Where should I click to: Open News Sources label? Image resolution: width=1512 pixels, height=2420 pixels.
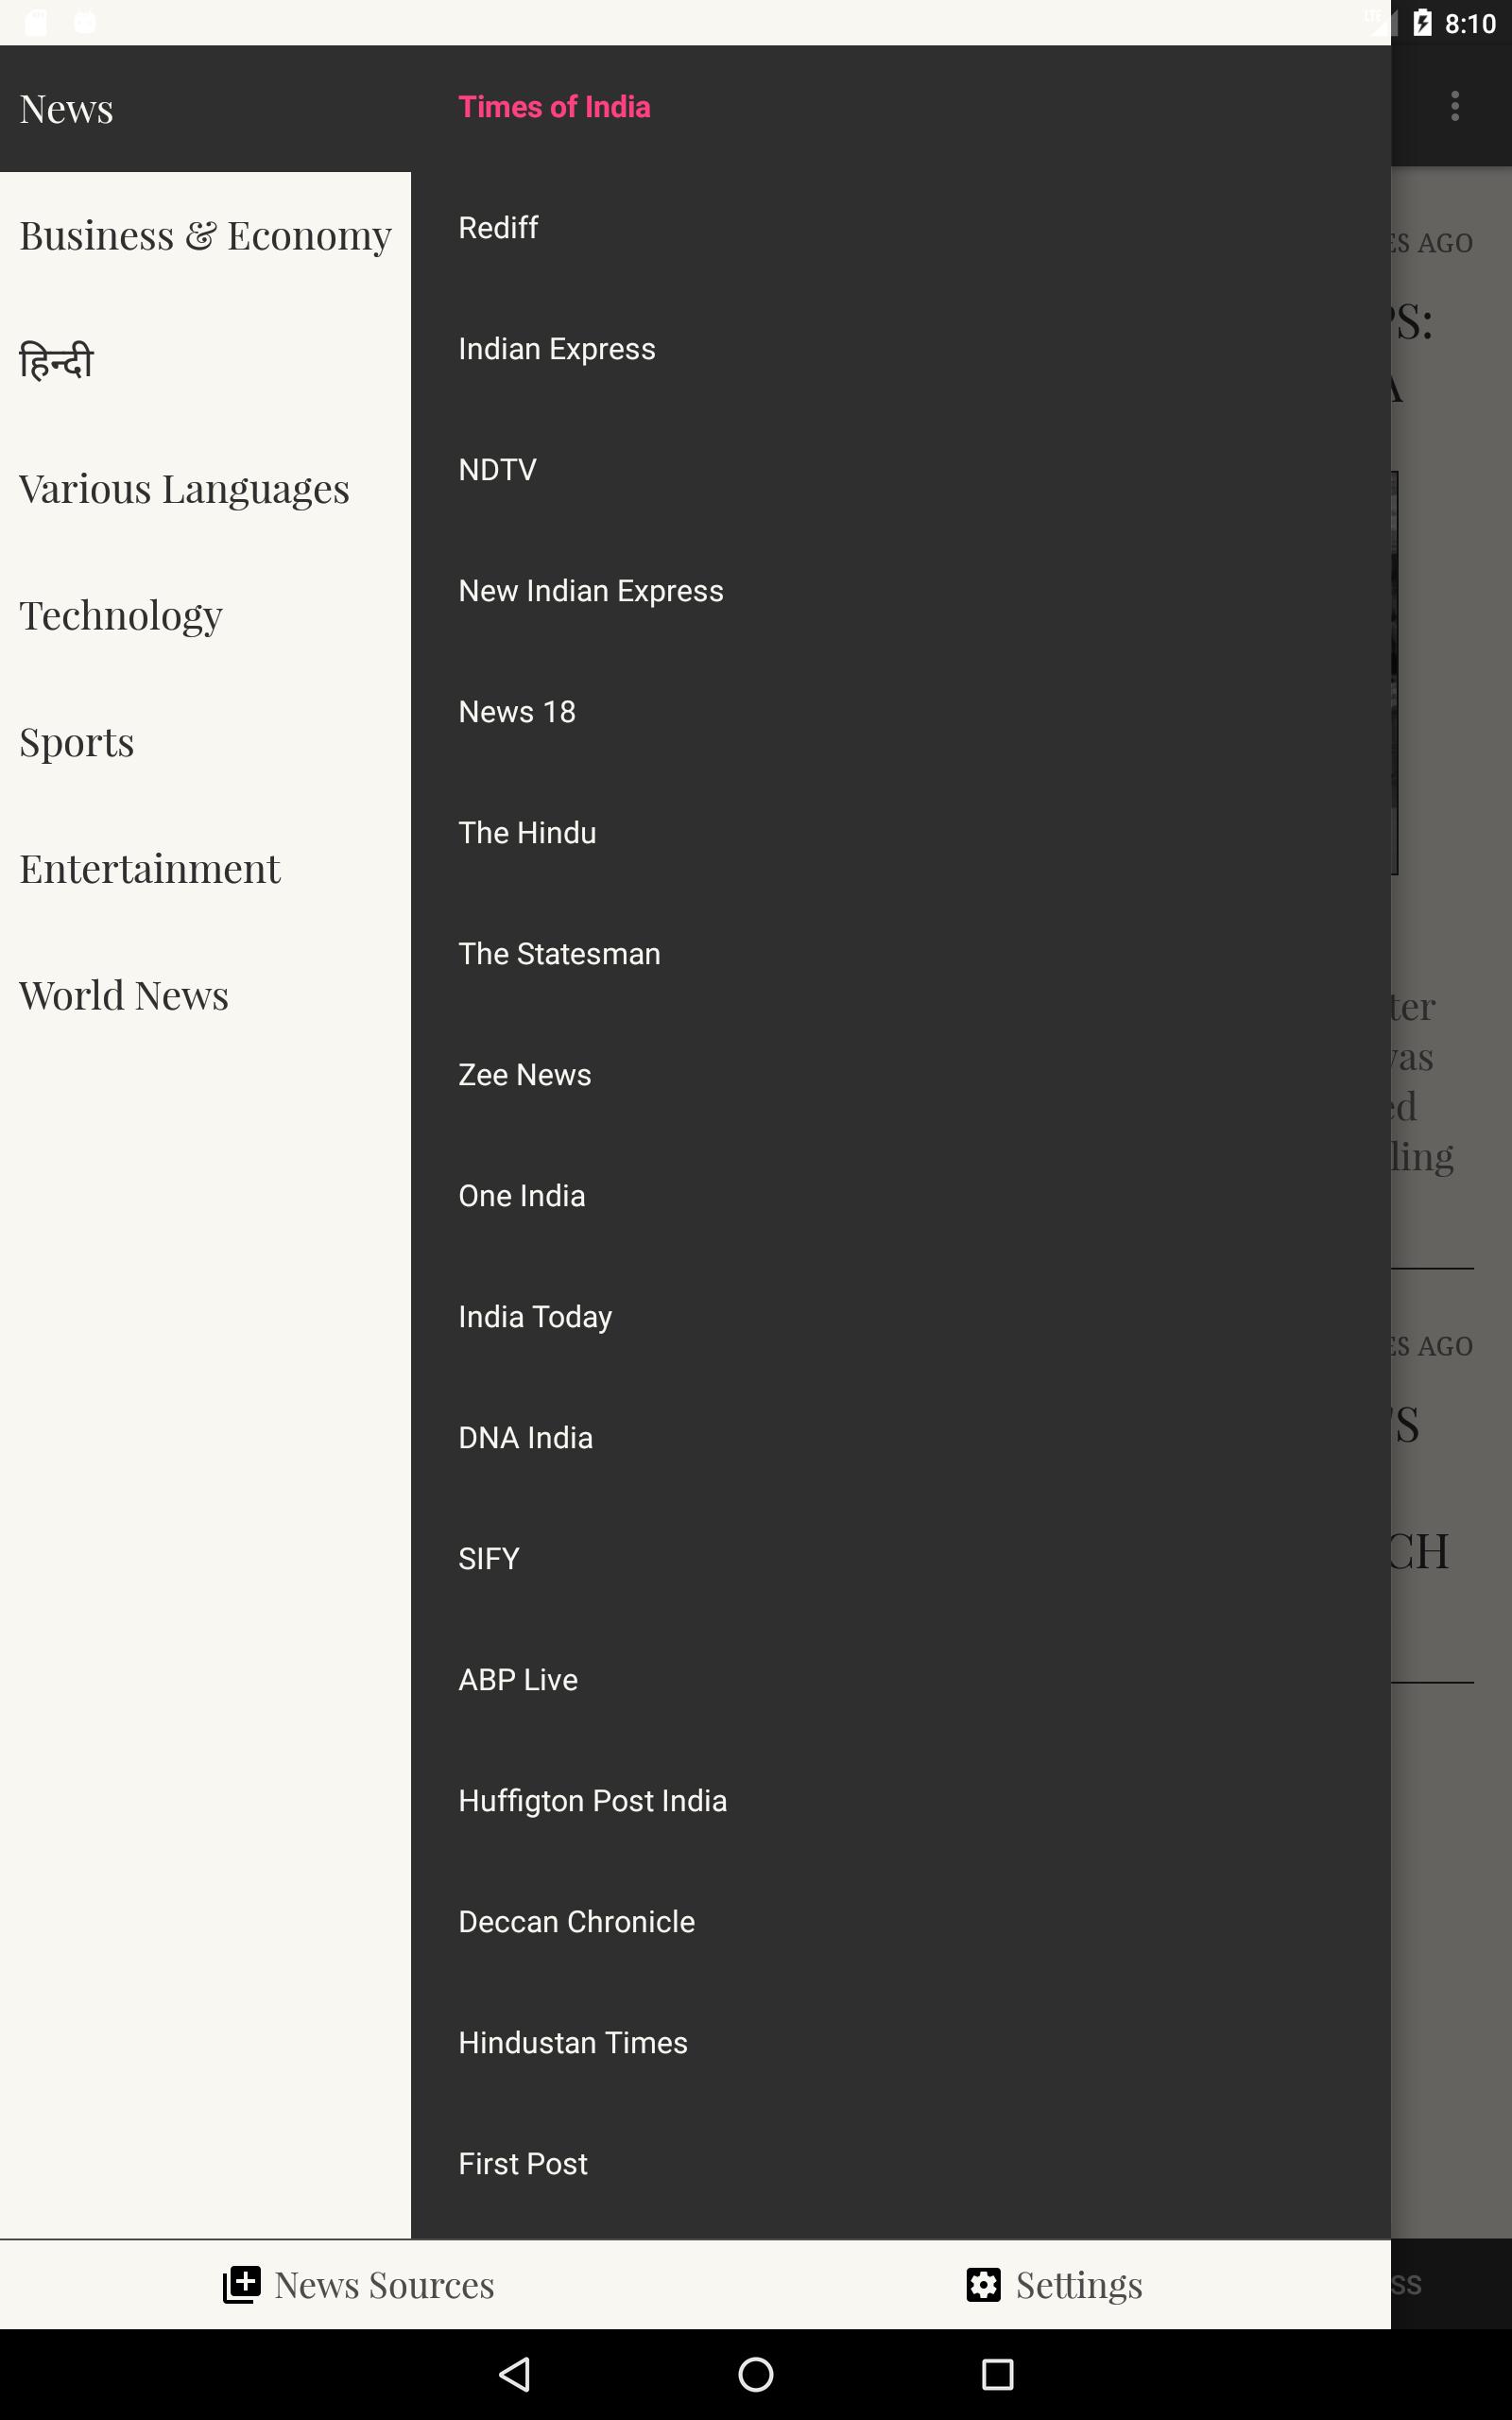coord(384,2285)
